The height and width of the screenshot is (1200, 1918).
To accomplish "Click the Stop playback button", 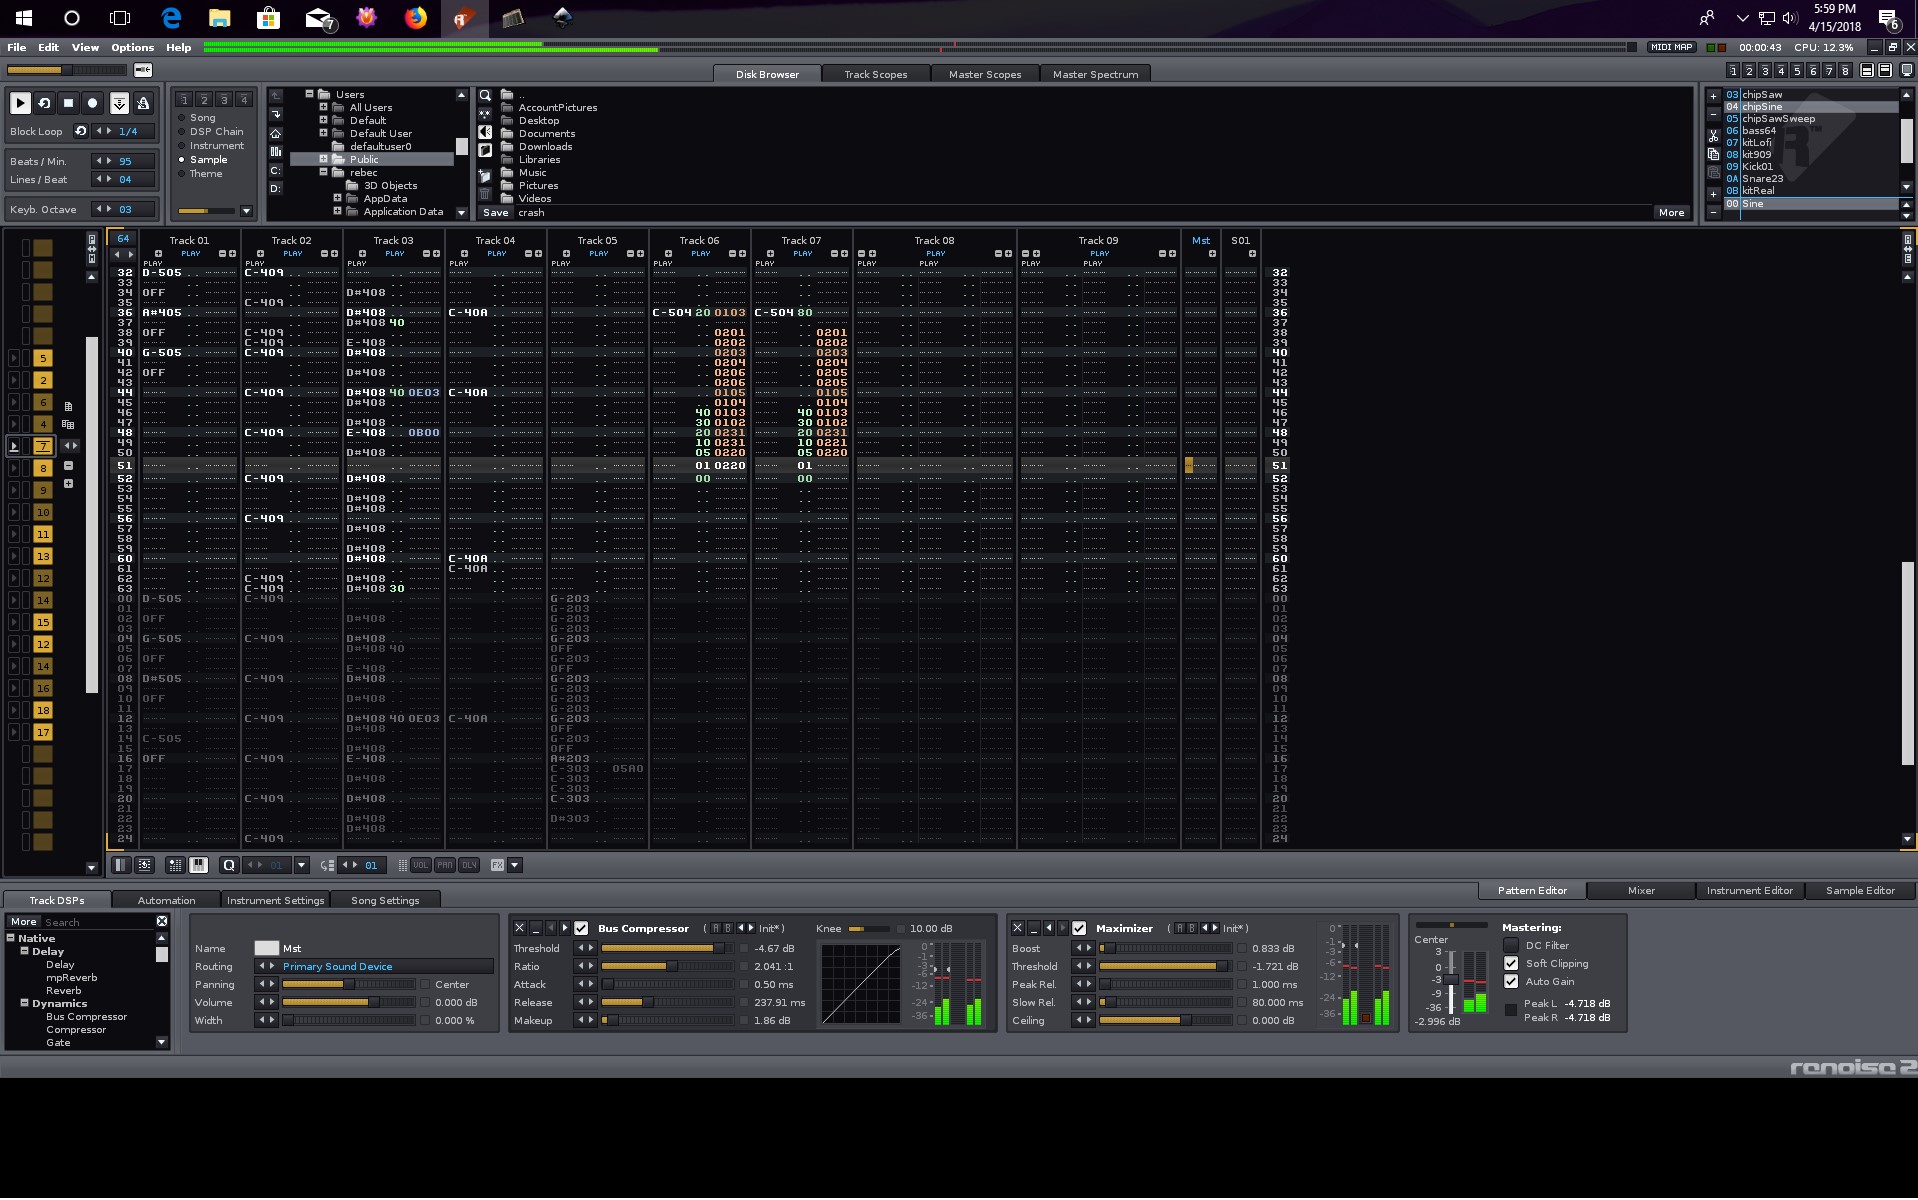I will [x=68, y=103].
